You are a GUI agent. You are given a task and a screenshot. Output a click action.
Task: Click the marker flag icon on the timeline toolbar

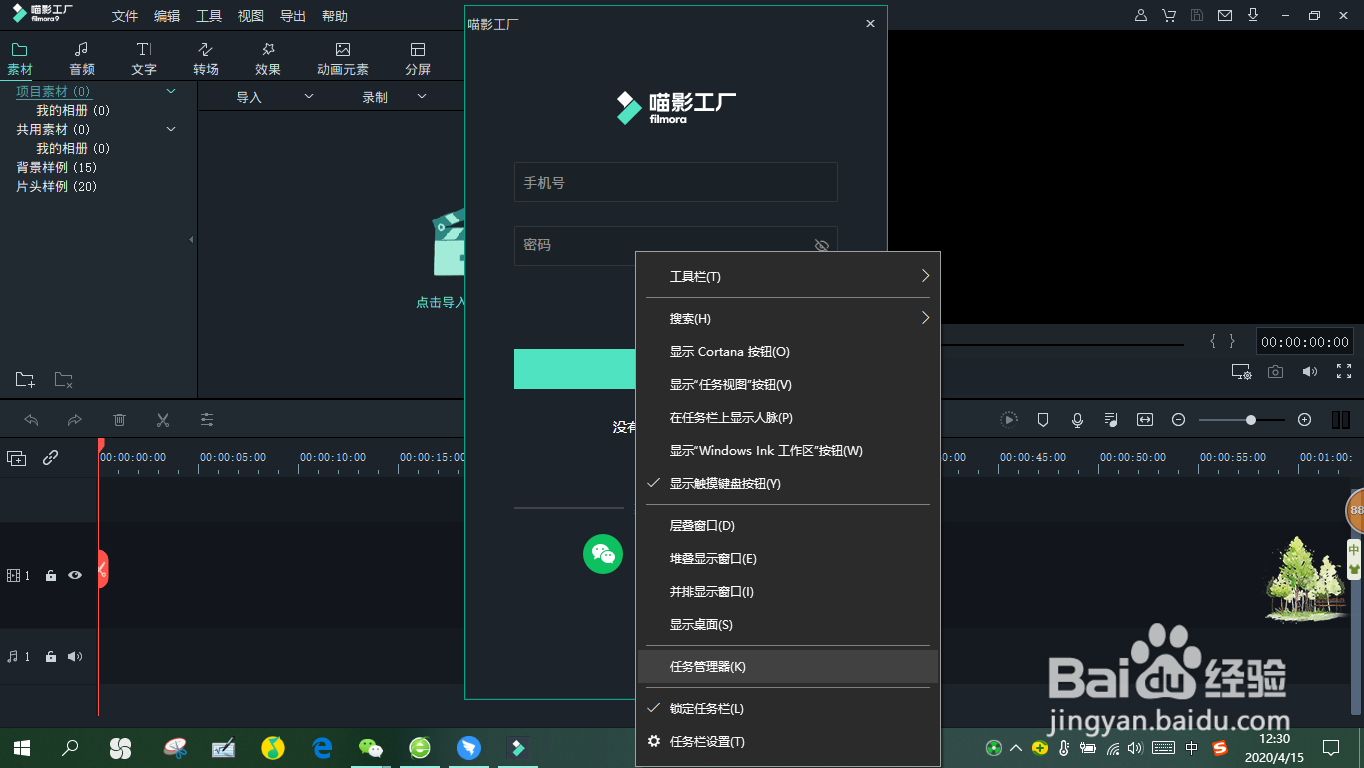pyautogui.click(x=1043, y=420)
